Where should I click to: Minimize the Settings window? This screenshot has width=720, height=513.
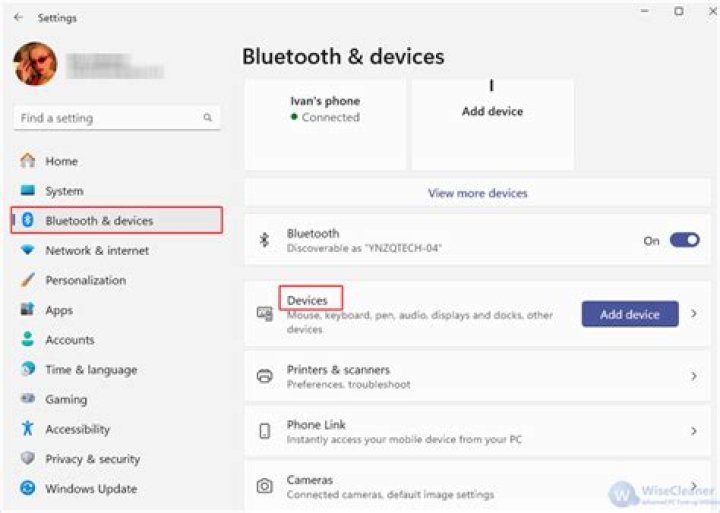(645, 11)
